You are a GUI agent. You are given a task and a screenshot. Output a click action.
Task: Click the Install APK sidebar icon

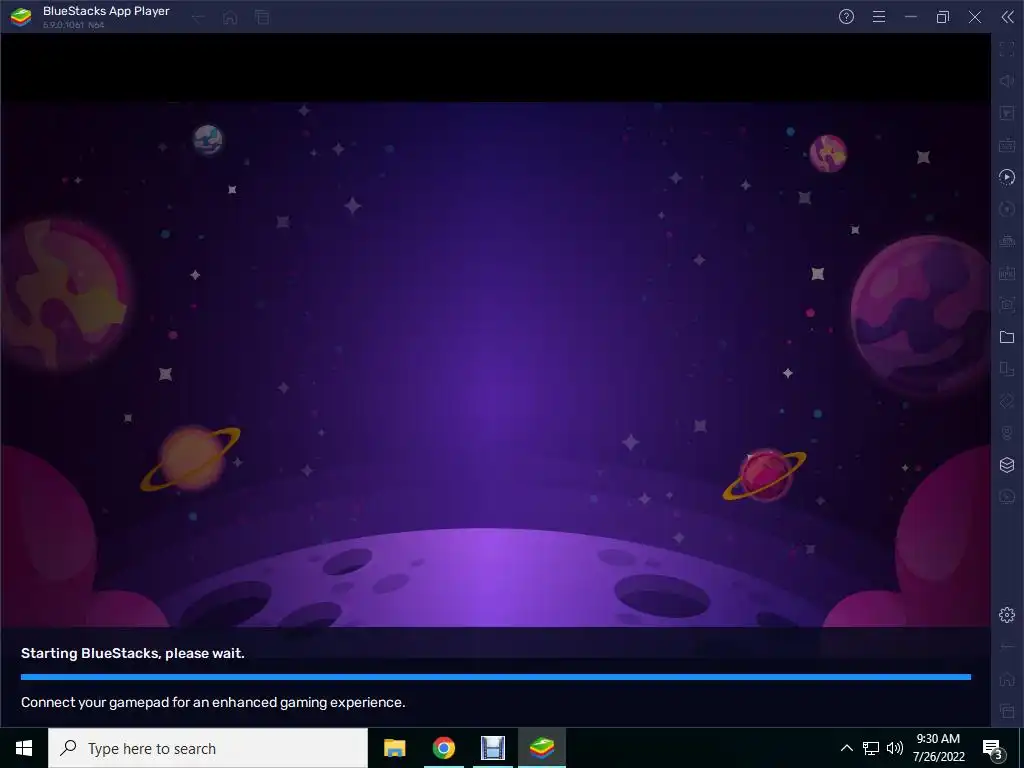pyautogui.click(x=1007, y=273)
